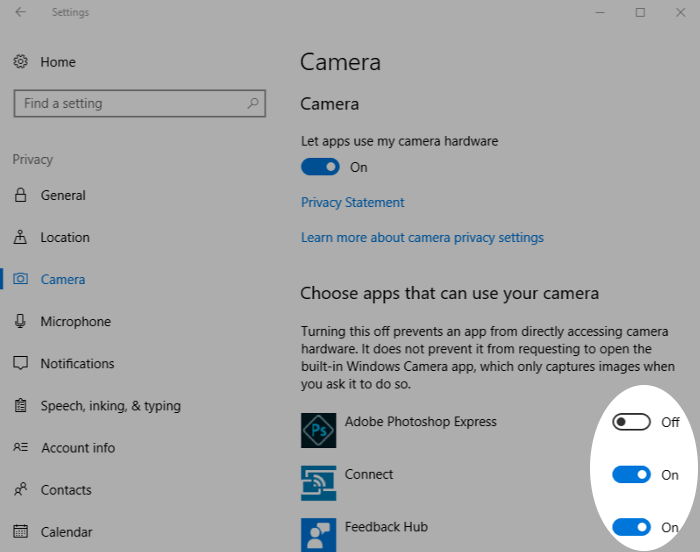Open Location privacy settings

(65, 238)
